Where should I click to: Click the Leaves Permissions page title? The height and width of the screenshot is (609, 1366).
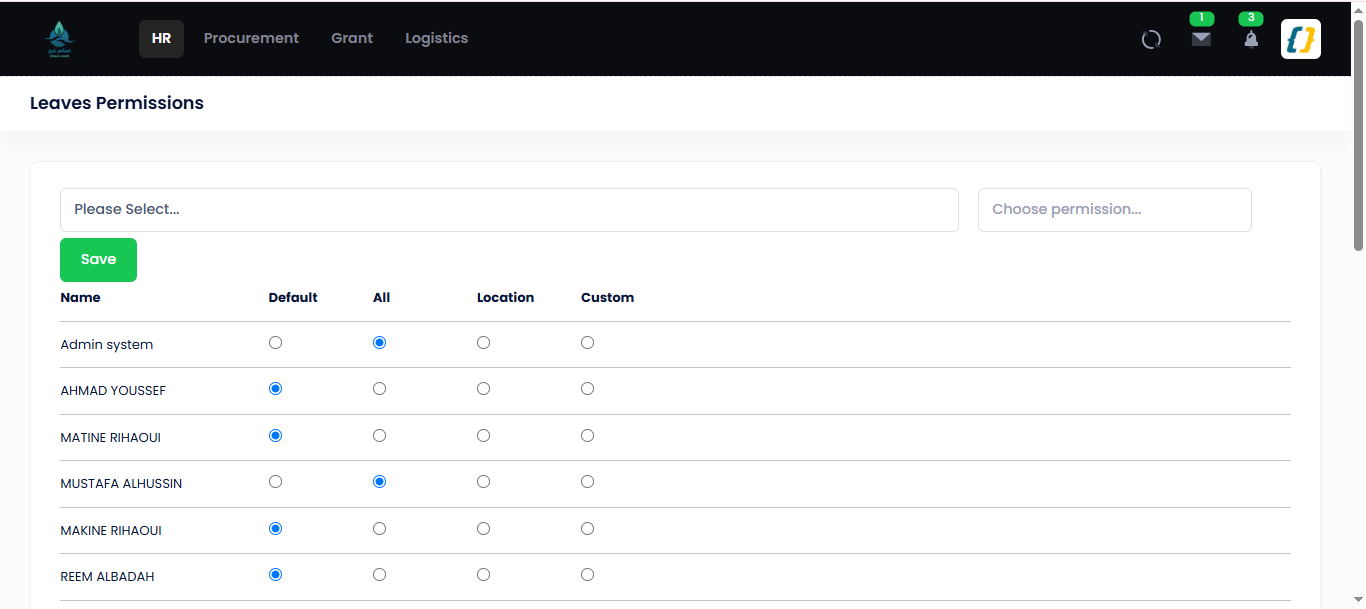pyautogui.click(x=117, y=103)
